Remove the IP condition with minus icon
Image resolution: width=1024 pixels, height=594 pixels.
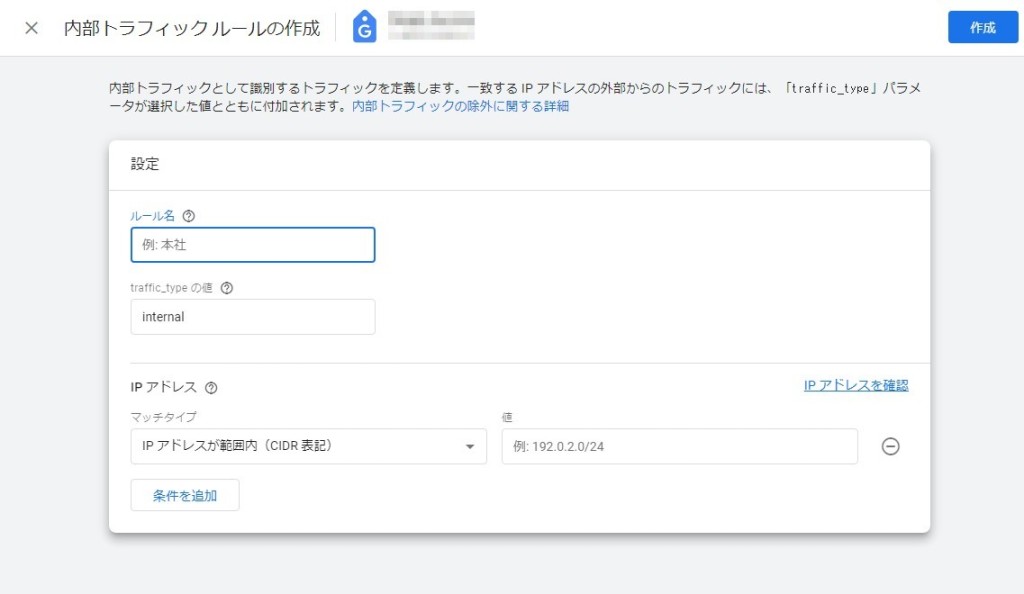[890, 447]
